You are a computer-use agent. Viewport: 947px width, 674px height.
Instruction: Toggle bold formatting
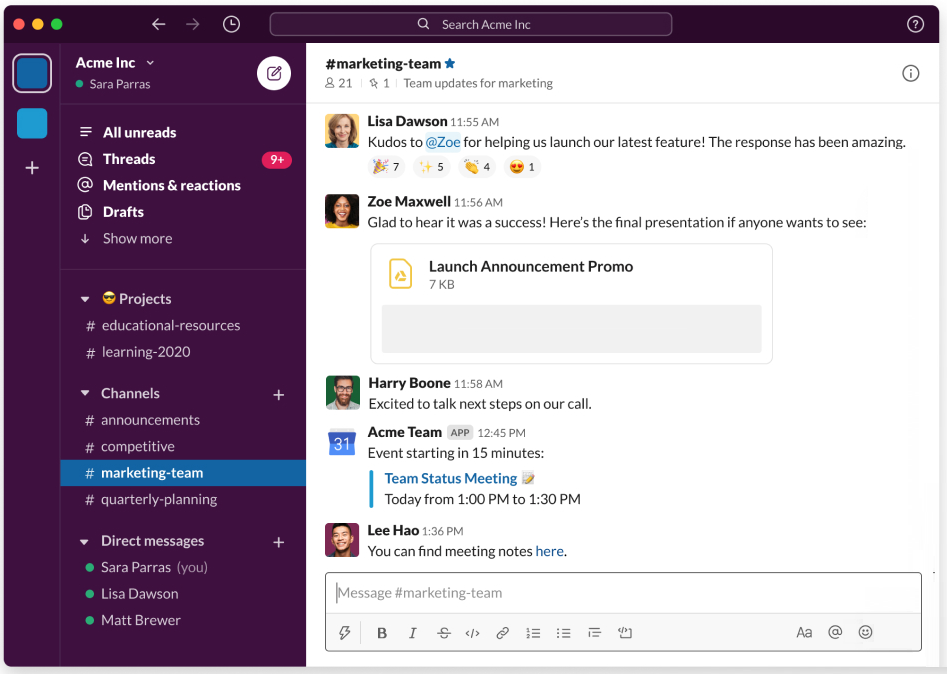click(382, 633)
